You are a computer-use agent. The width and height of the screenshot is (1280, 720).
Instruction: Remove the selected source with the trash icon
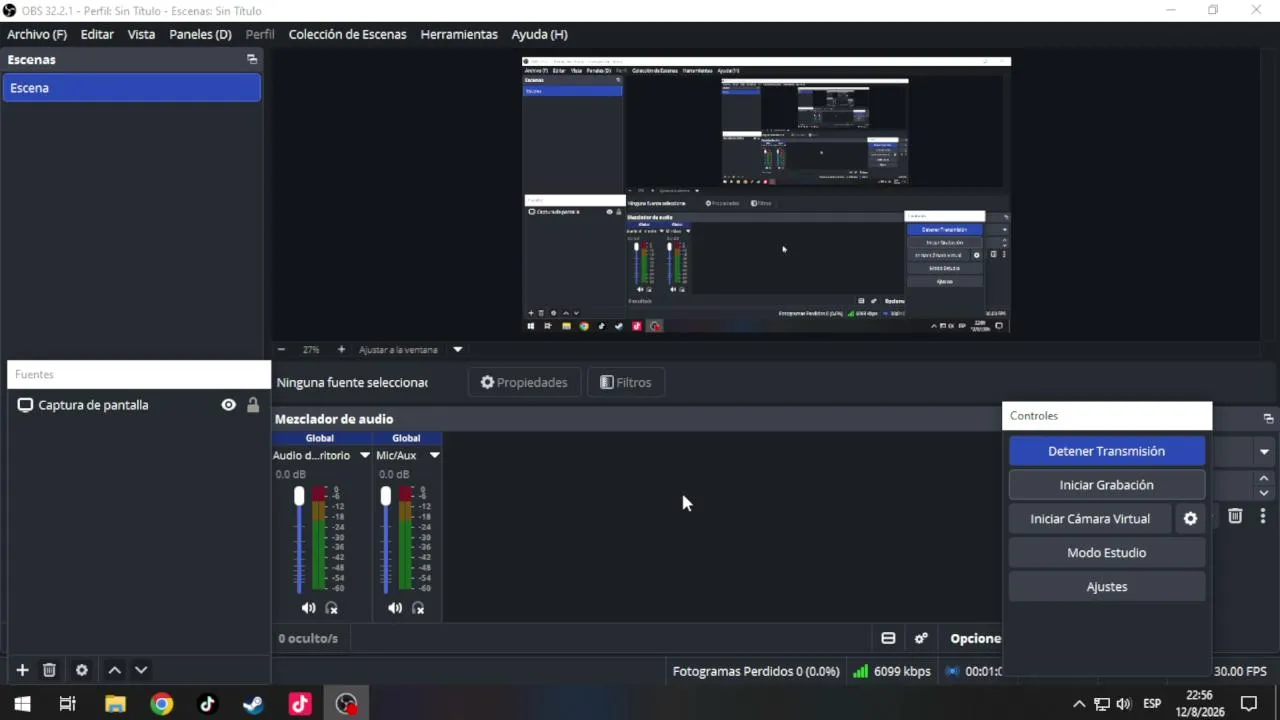pyautogui.click(x=49, y=670)
